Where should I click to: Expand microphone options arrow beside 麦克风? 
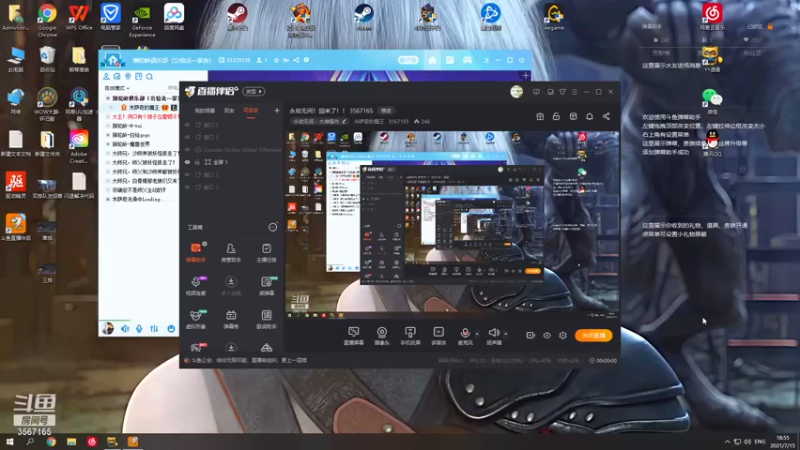[477, 334]
